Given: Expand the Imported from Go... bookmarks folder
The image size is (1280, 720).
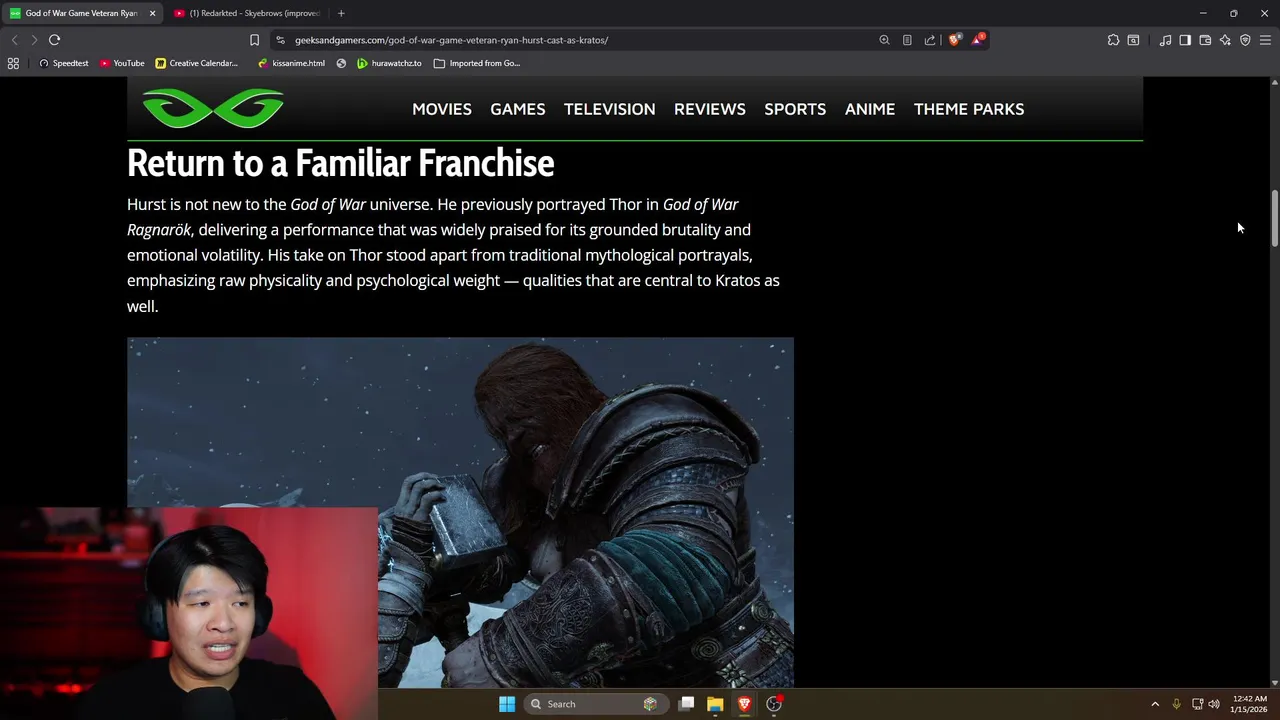Looking at the screenshot, I should [477, 63].
